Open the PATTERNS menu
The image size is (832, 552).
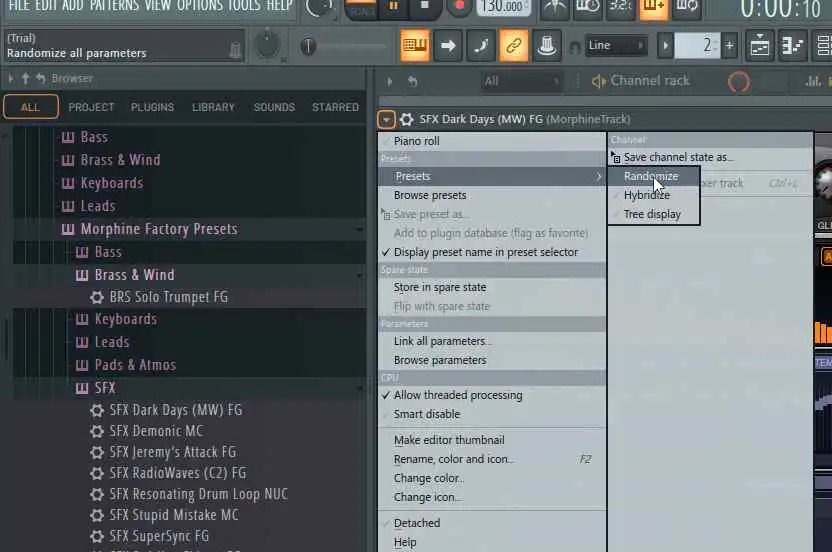(x=114, y=6)
